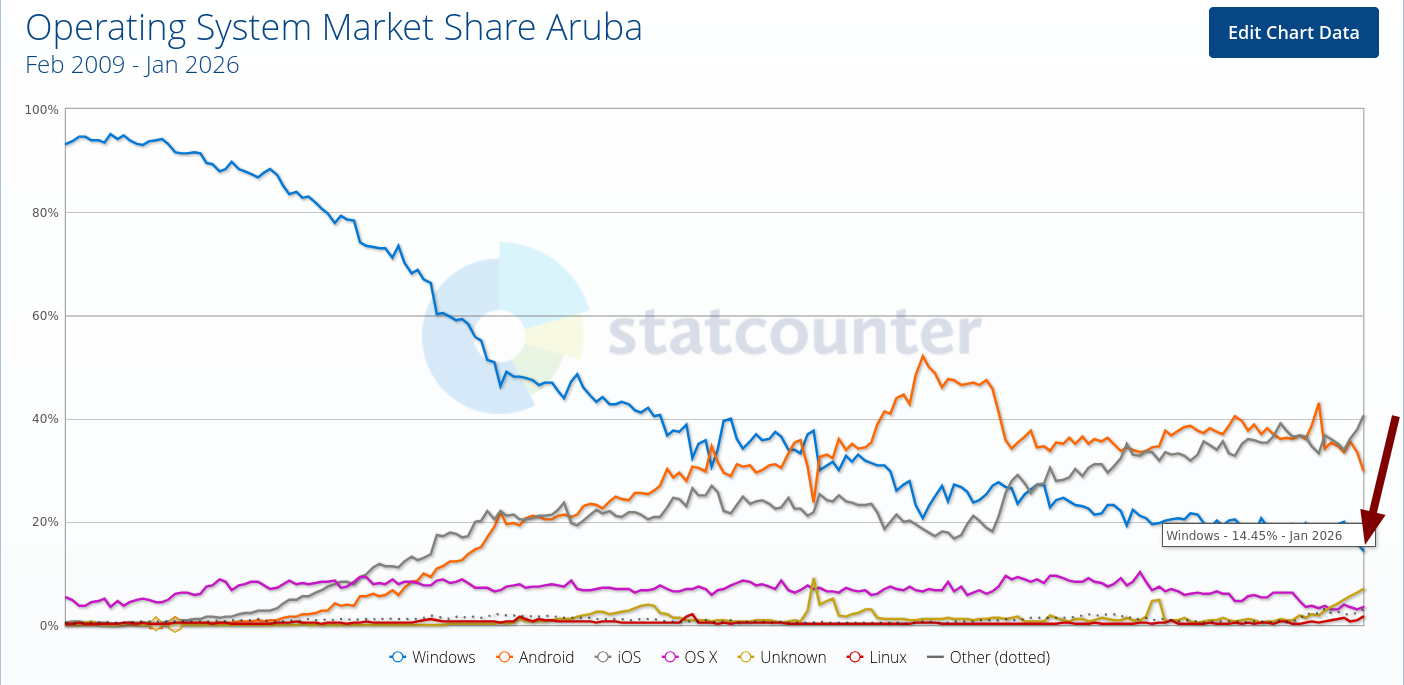Toggle the Unknown series legend label
The width and height of the screenshot is (1404, 685).
(793, 657)
